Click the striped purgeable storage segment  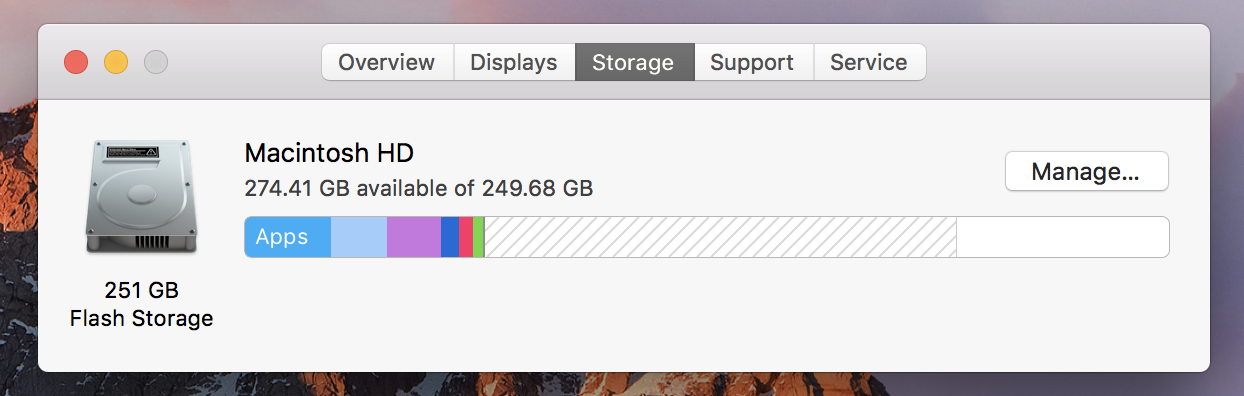point(721,237)
